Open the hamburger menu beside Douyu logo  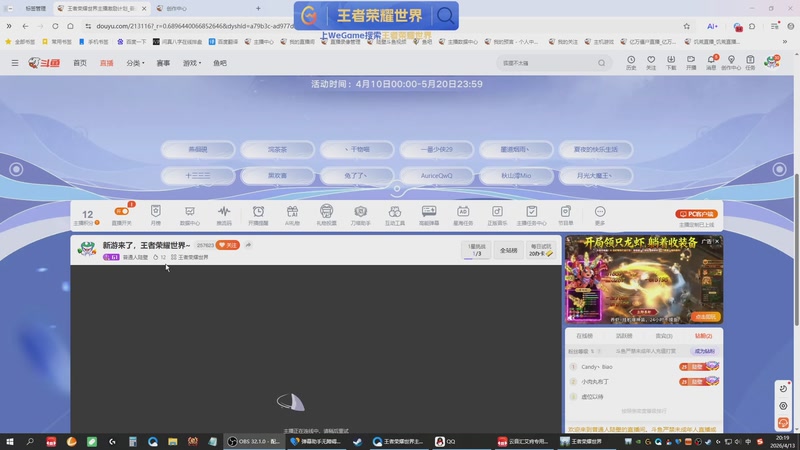click(x=15, y=63)
